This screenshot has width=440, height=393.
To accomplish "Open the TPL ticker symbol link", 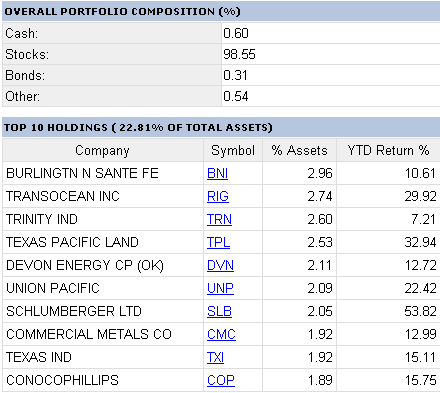I will 218,242.
